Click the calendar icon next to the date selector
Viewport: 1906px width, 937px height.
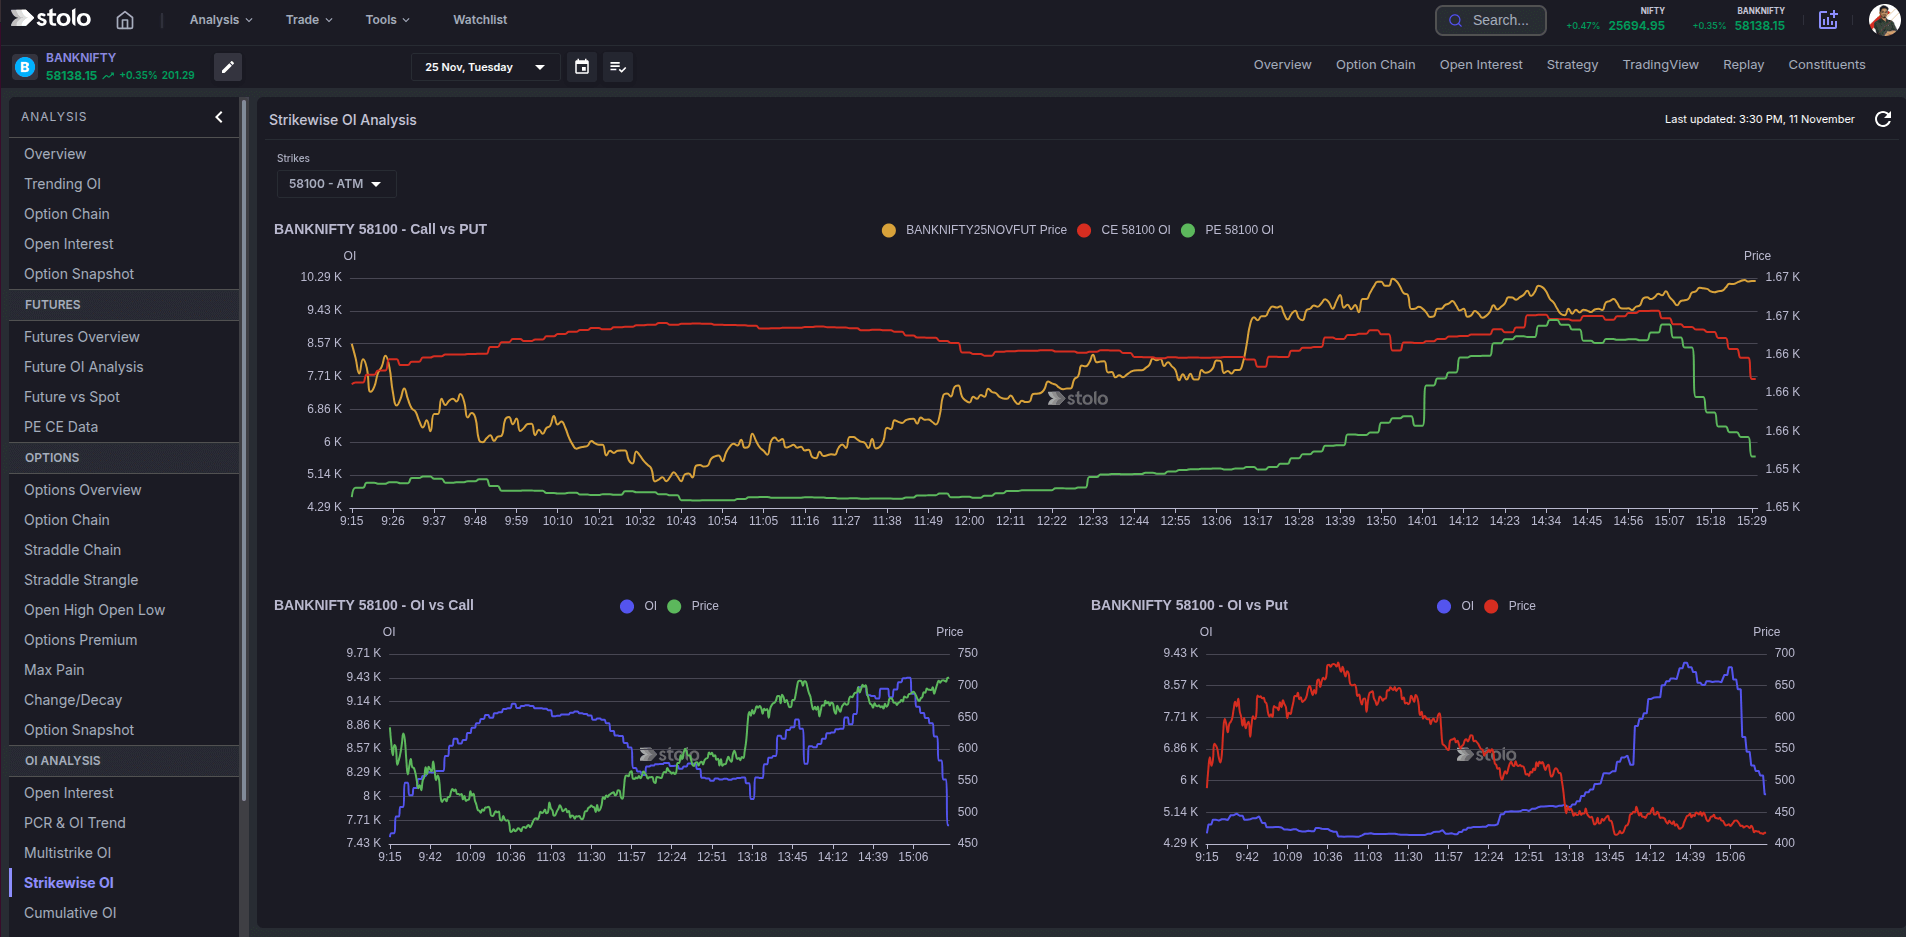pos(581,67)
